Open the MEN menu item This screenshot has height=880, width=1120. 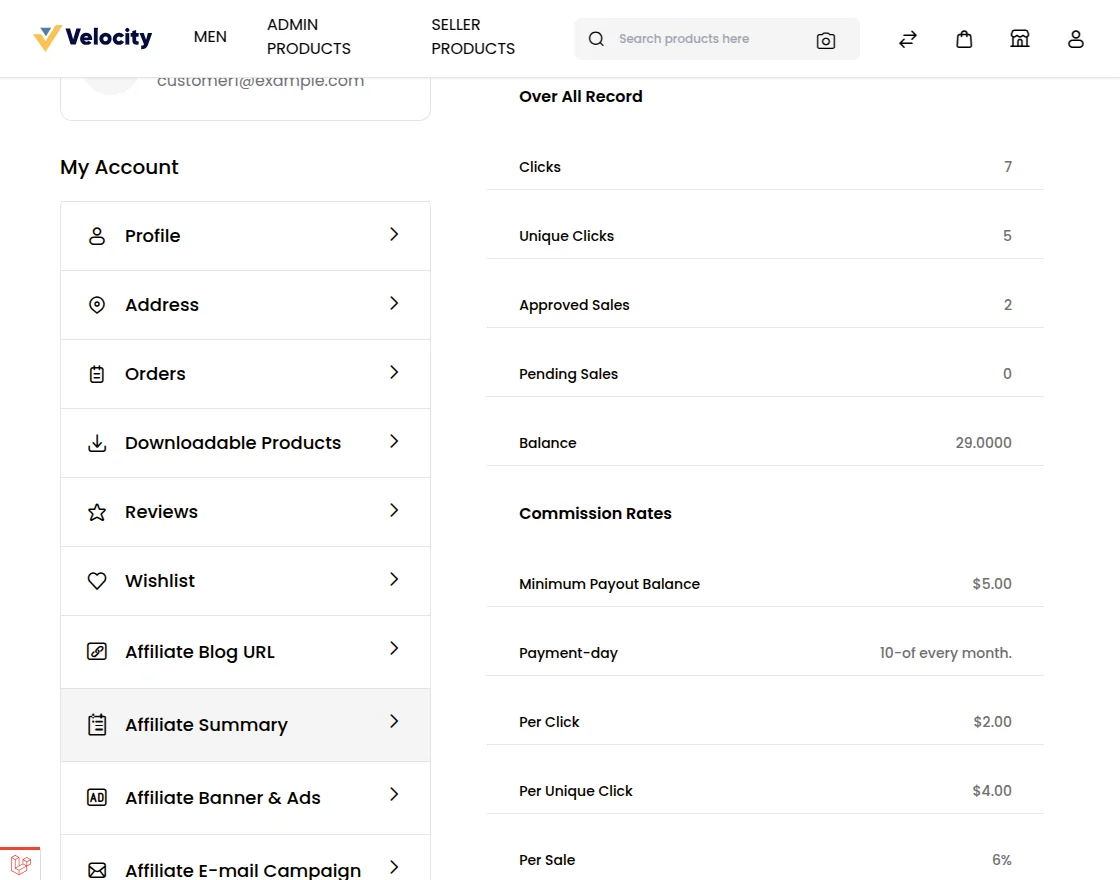pos(210,37)
